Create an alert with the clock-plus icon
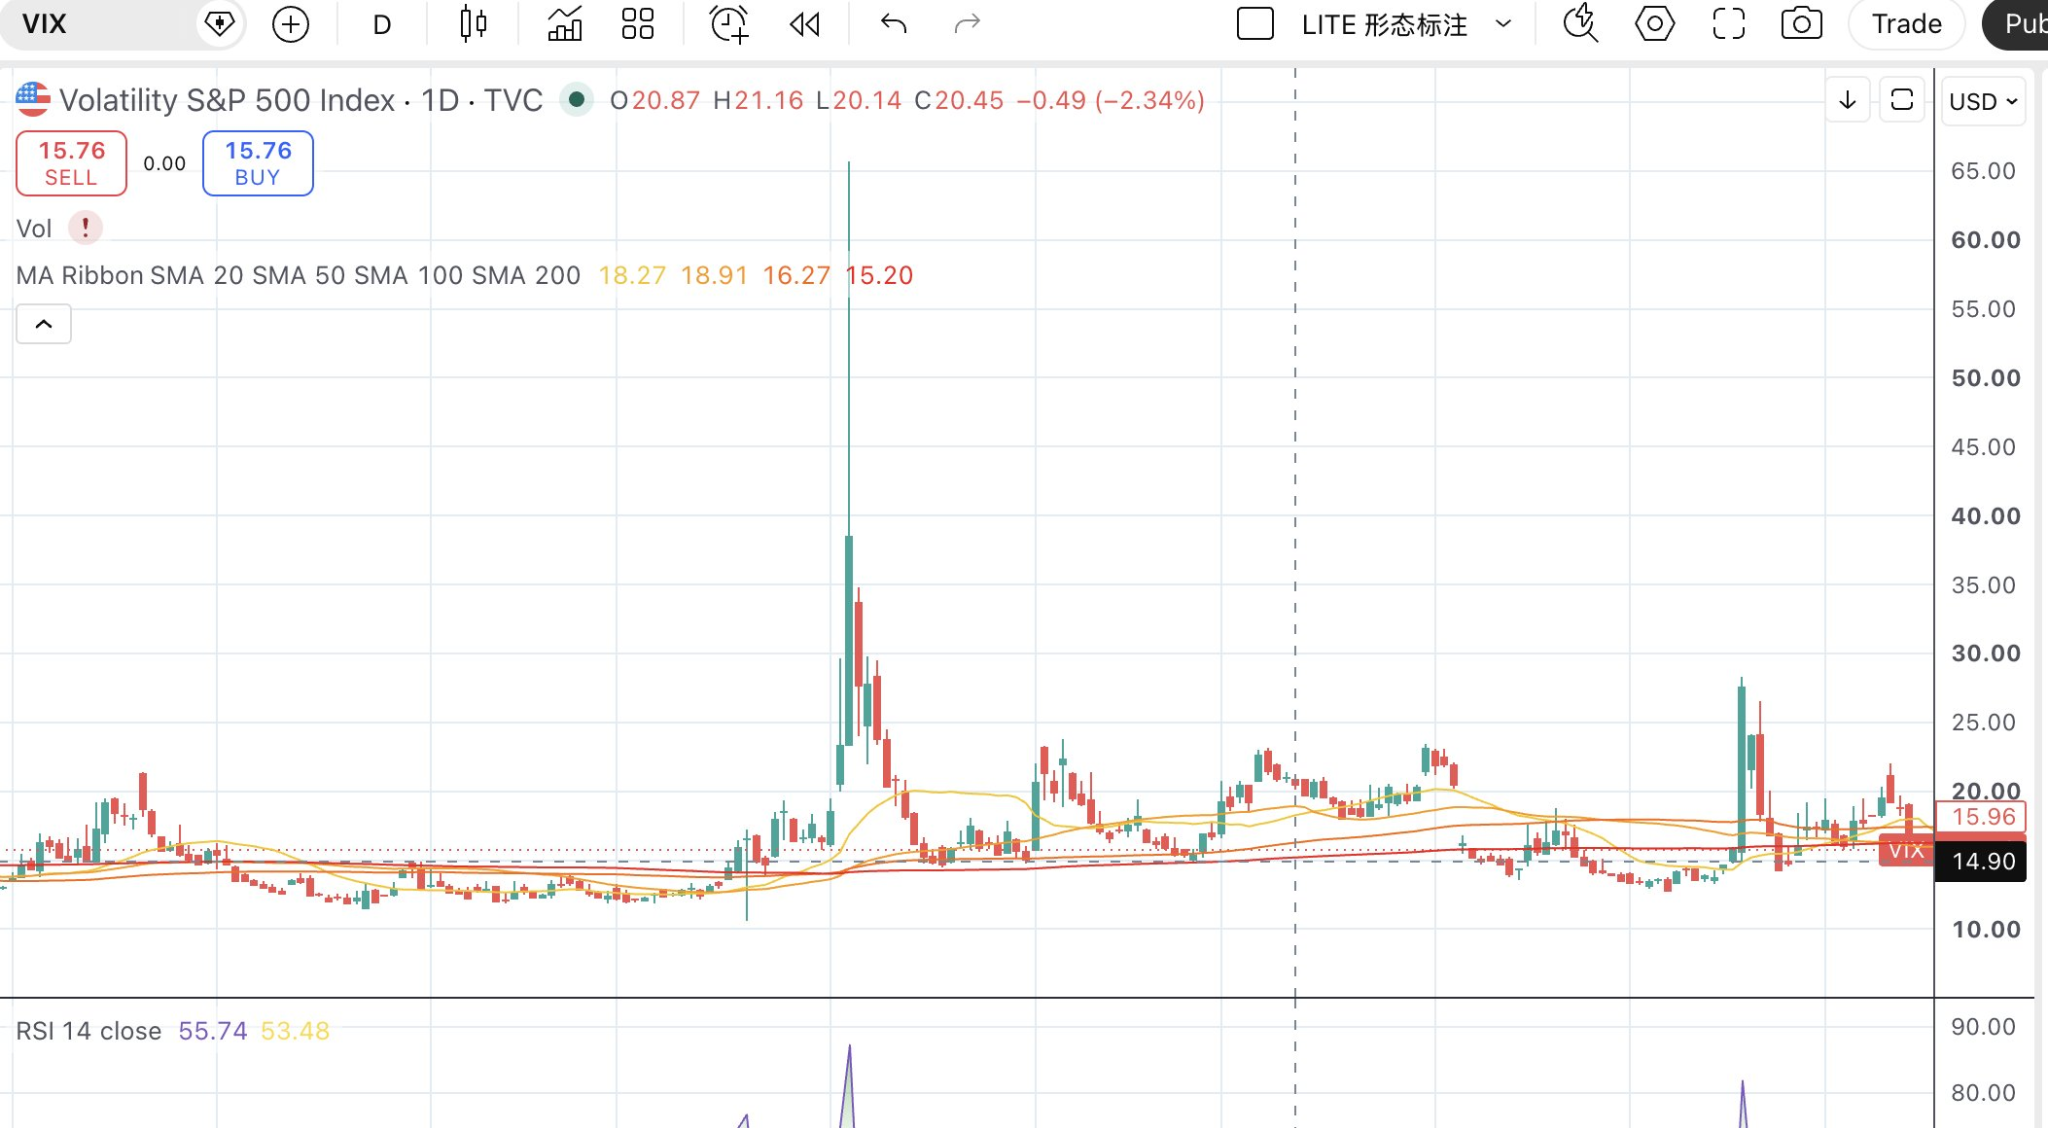 click(729, 24)
